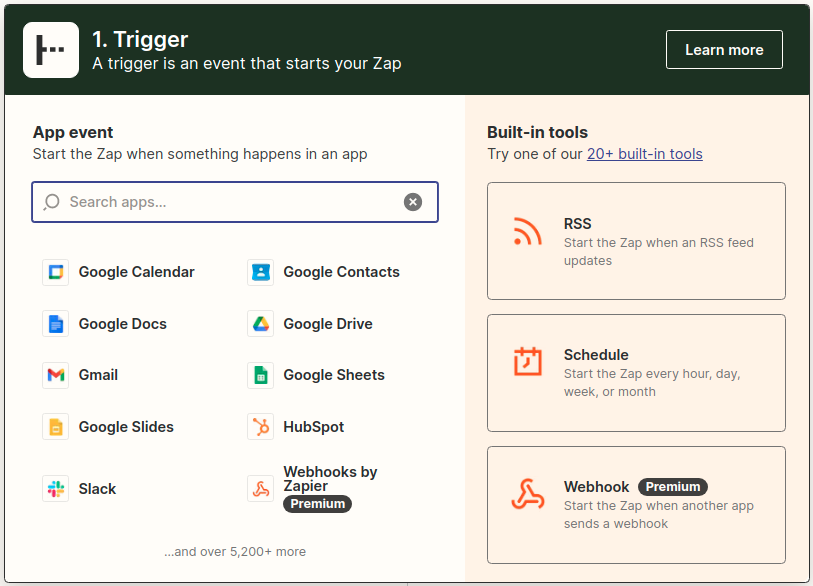The width and height of the screenshot is (813, 586).
Task: Select the Webhook card title
Action: 597,487
